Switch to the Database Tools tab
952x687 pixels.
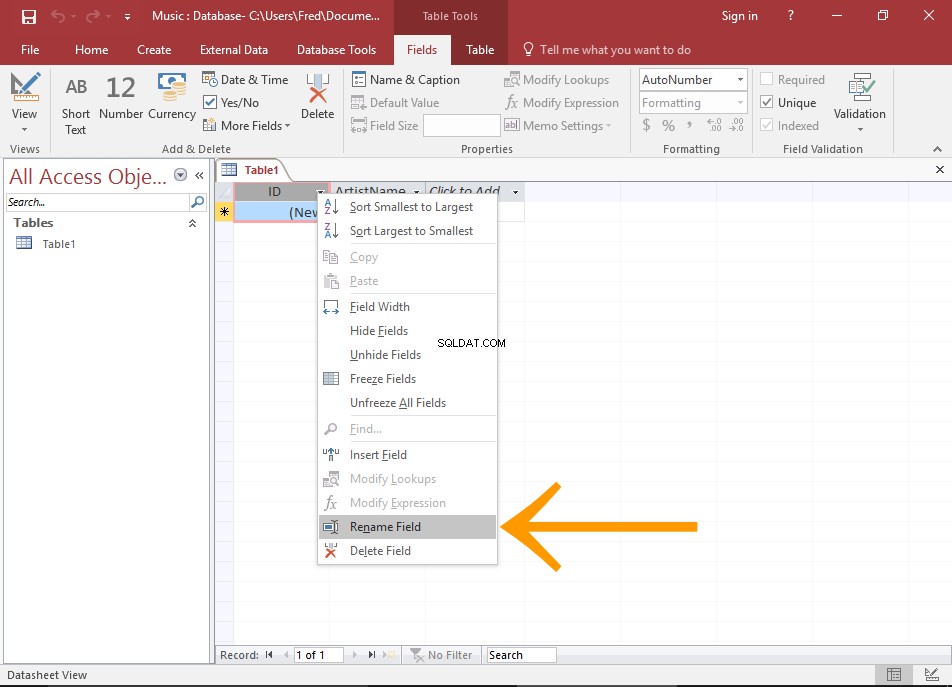pyautogui.click(x=336, y=50)
